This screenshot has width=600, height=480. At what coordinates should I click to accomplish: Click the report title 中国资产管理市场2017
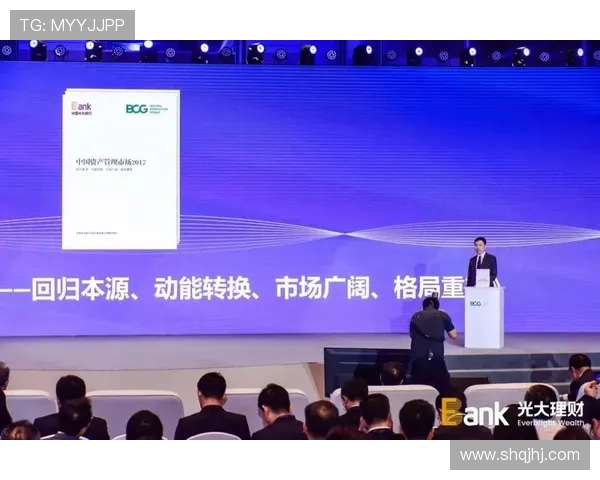tap(110, 160)
